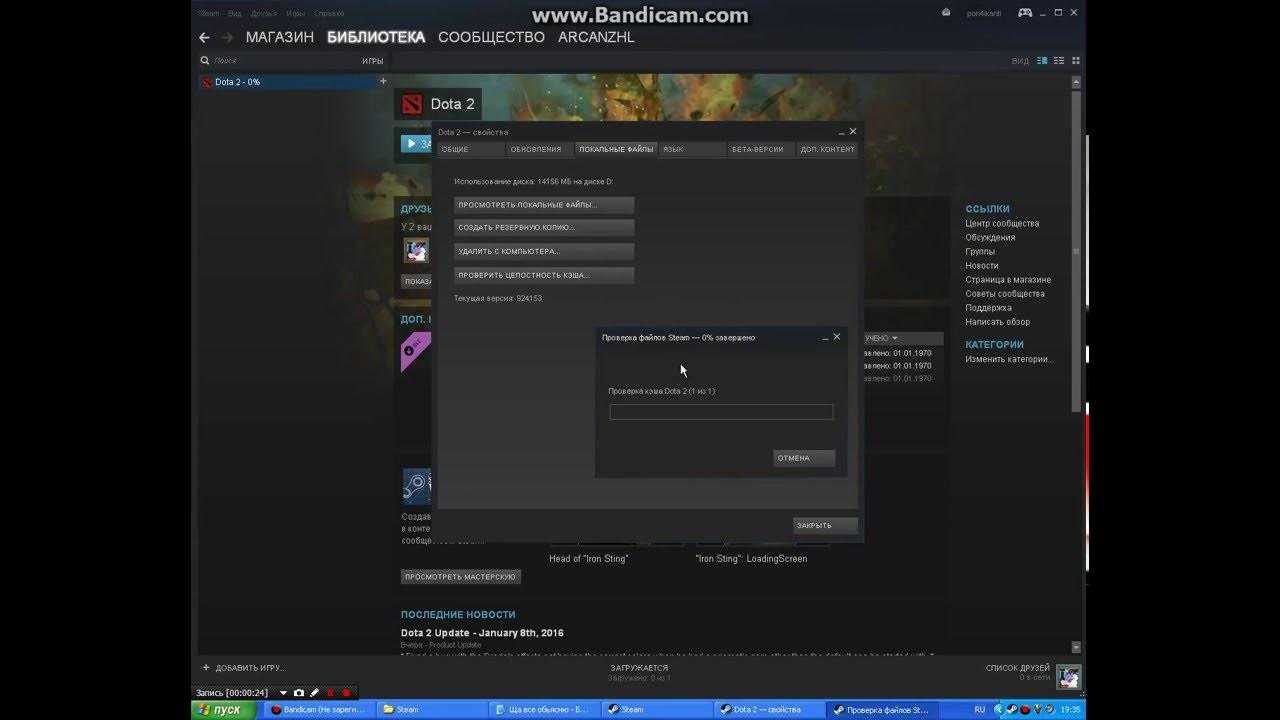The image size is (1280, 720).
Task: Open Big Picture mode controller icon
Action: 1025,13
